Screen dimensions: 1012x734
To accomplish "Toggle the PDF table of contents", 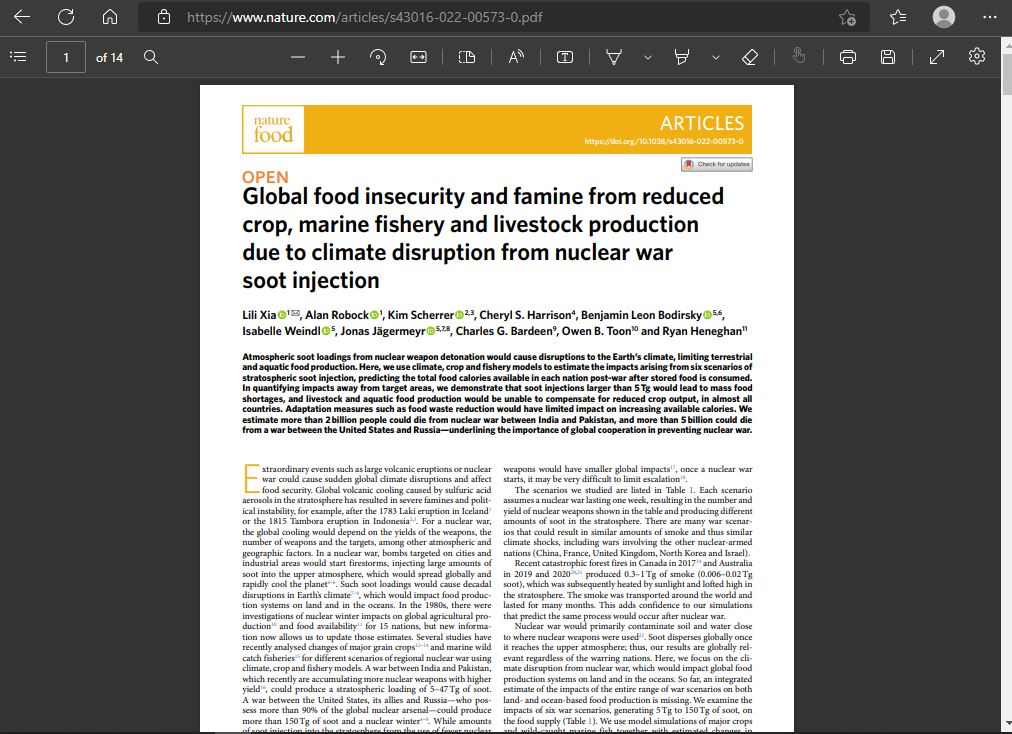I will point(19,57).
